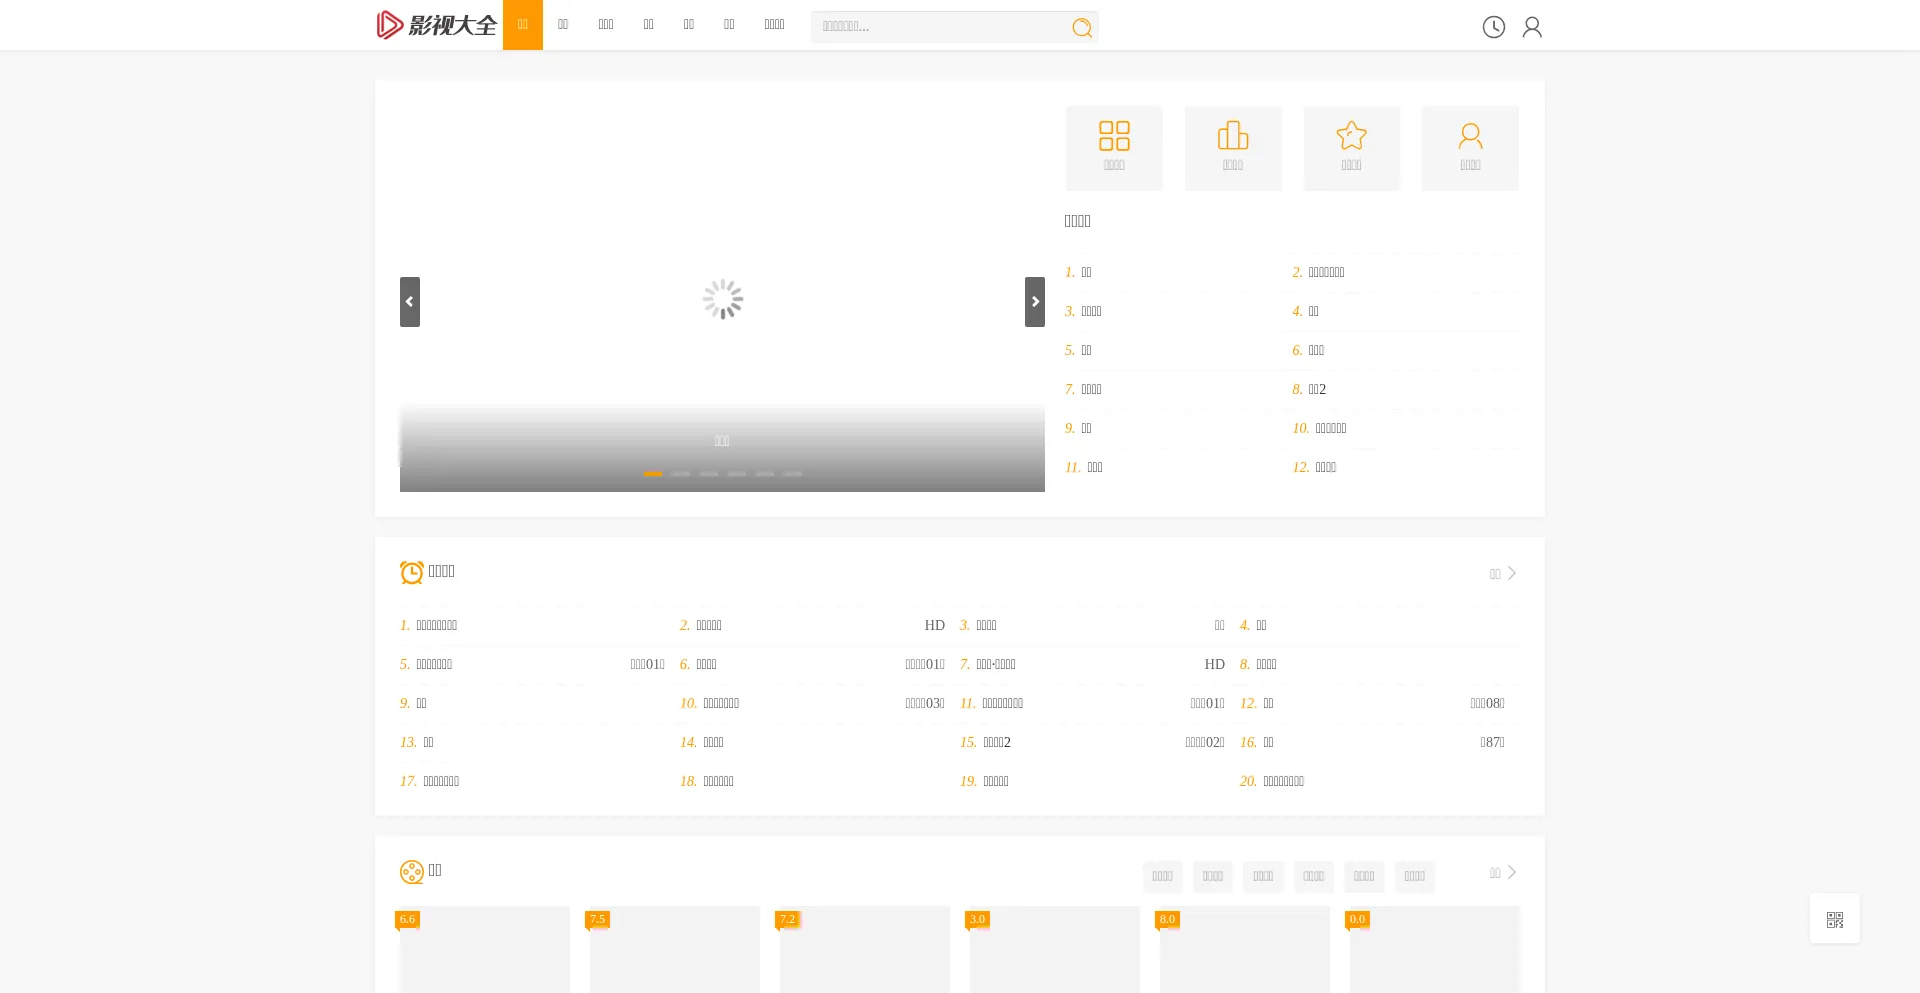Select the first category filter button in movies section

(1162, 876)
